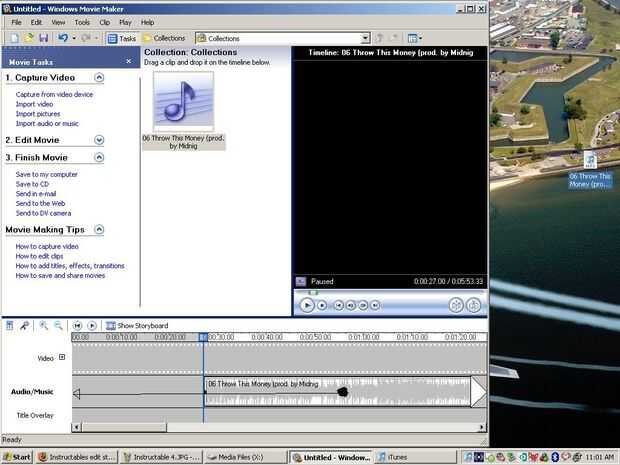
Task: Click the preview monitor Stop button
Action: [322, 305]
